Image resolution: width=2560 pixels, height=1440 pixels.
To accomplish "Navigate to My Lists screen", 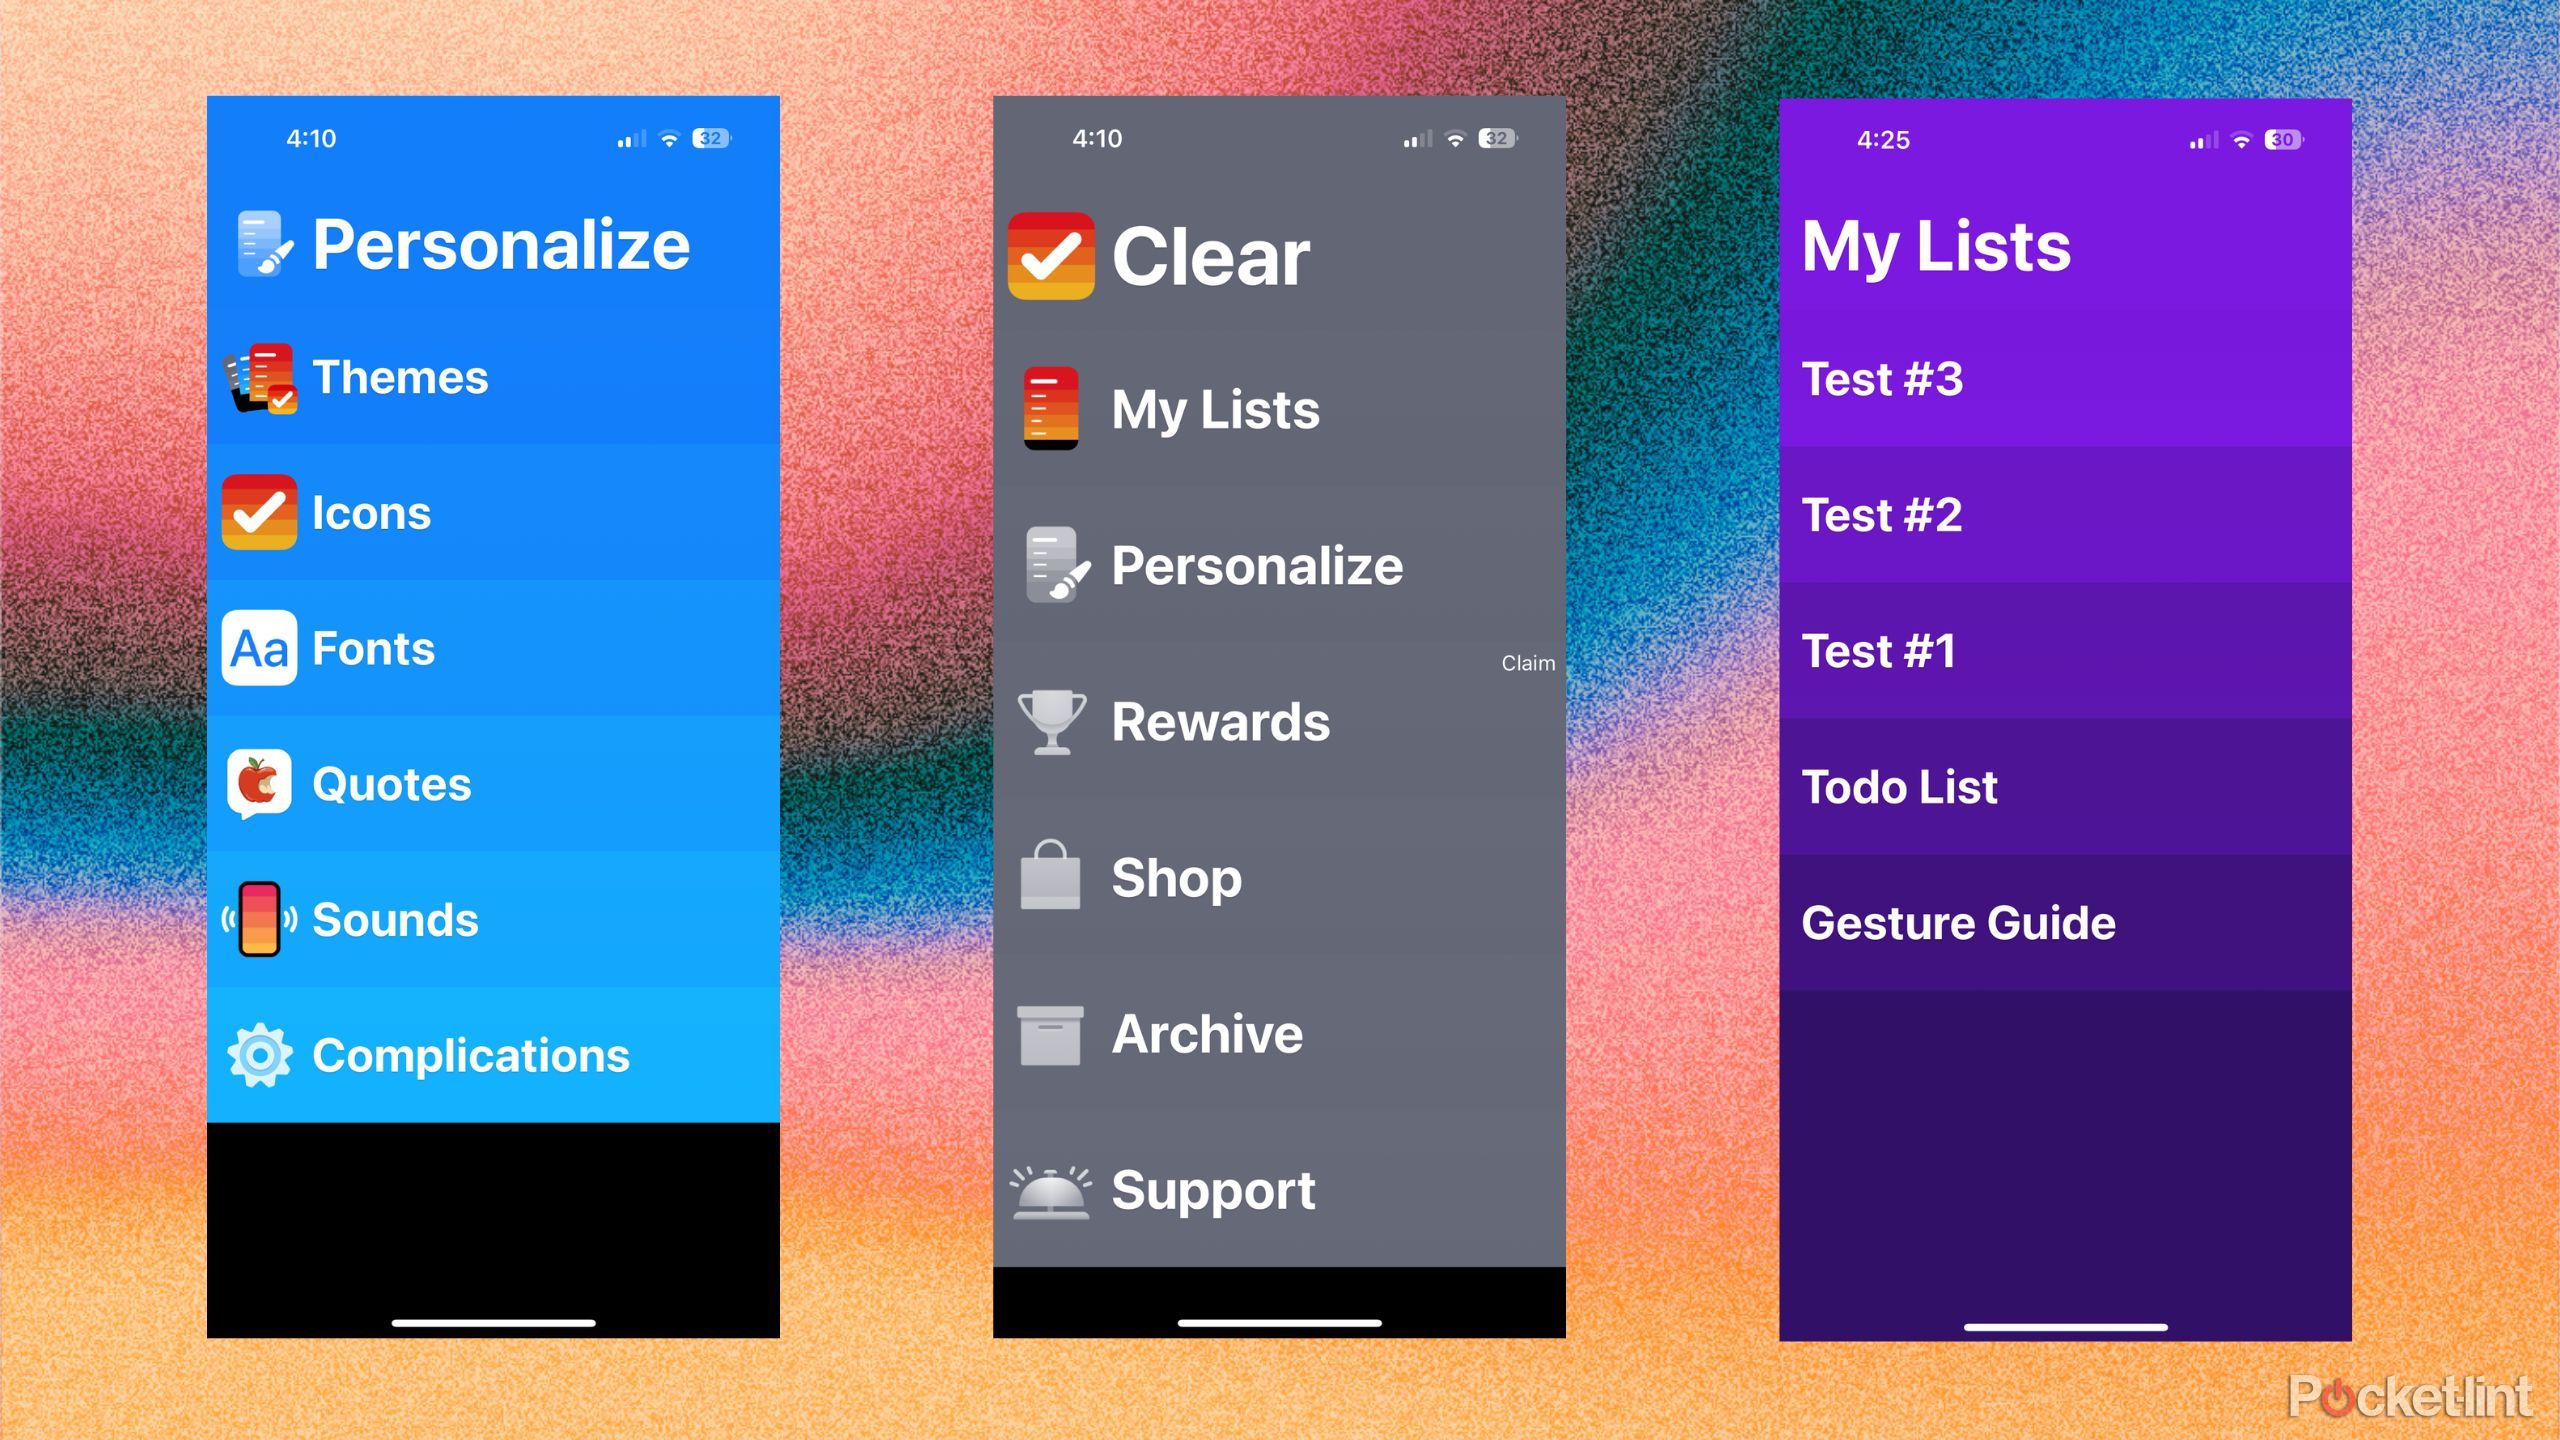I will [x=1218, y=406].
